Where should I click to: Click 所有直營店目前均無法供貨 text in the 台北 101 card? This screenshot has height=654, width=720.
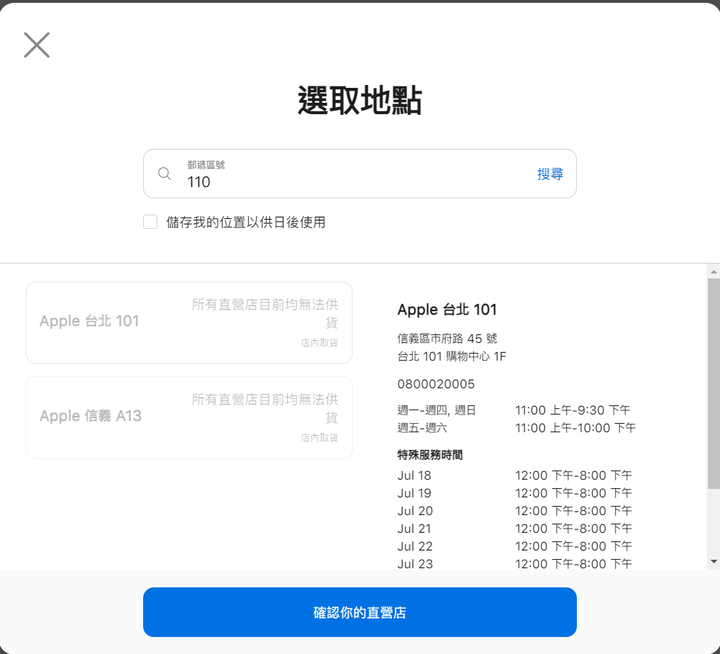[x=265, y=313]
